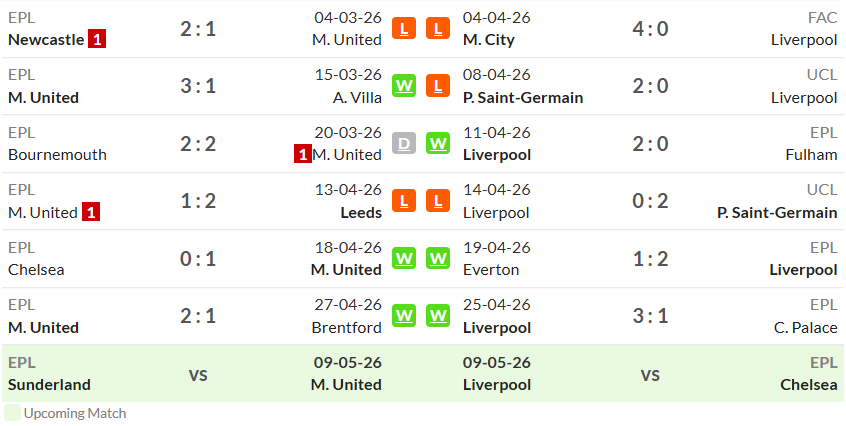Viewport: 846px width, 426px height.
Task: Click the green W badge for 15-03-26 A. Villa match
Action: point(404,86)
